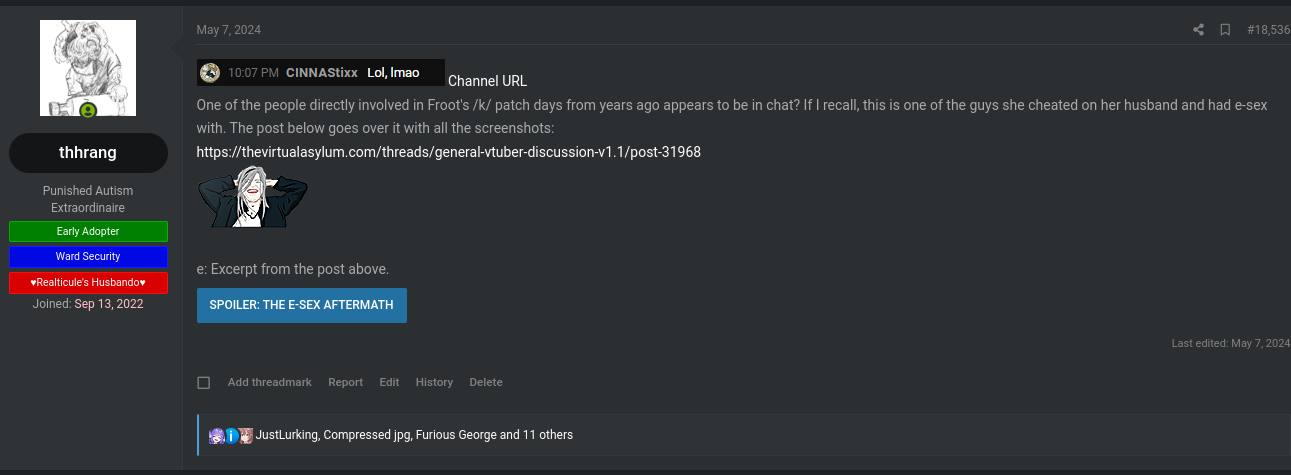The width and height of the screenshot is (1291, 475).
Task: Delete this post
Action: (x=486, y=382)
